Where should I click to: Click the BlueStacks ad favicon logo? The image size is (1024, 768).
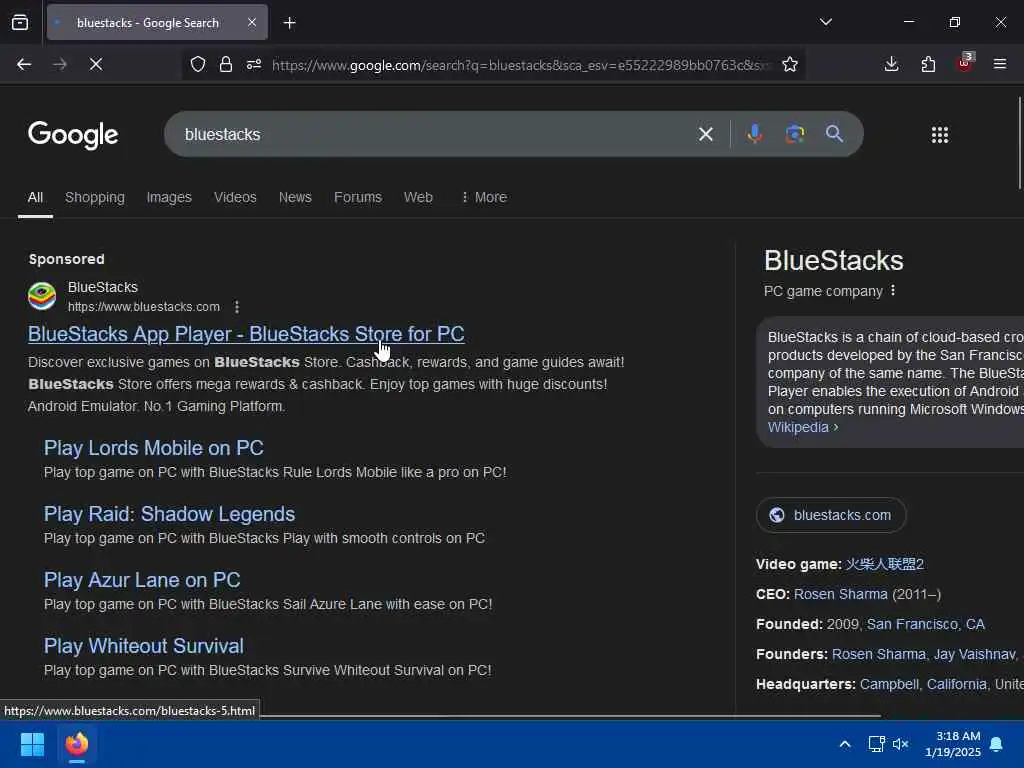[x=42, y=296]
